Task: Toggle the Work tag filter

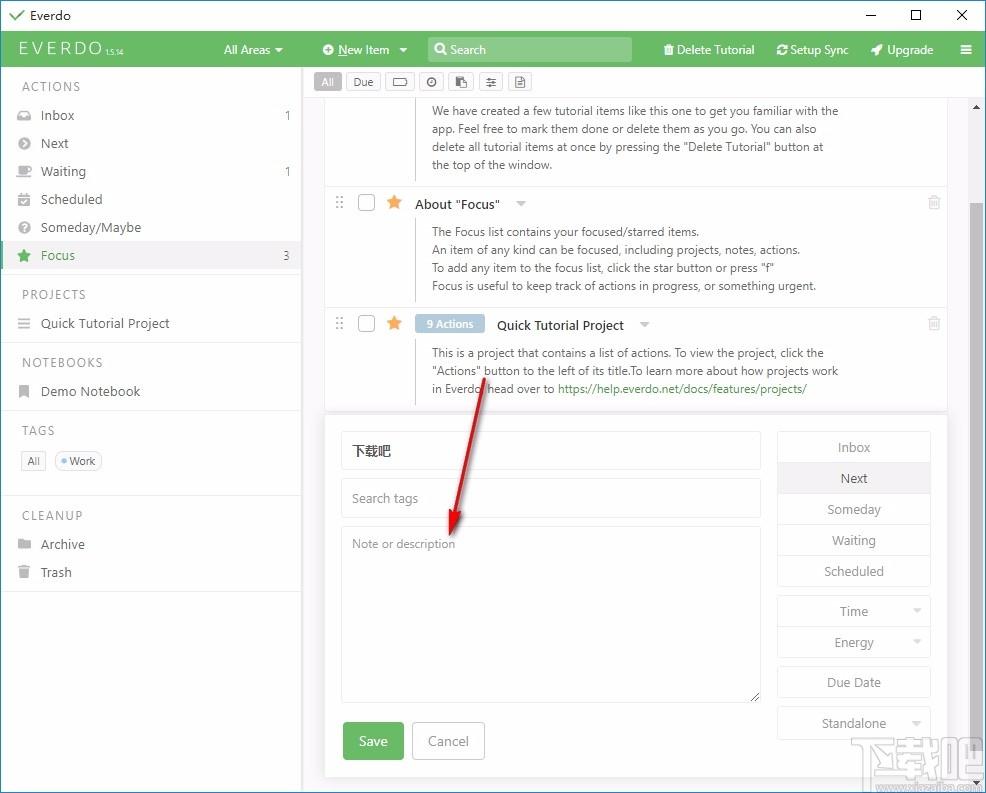Action: 78,461
